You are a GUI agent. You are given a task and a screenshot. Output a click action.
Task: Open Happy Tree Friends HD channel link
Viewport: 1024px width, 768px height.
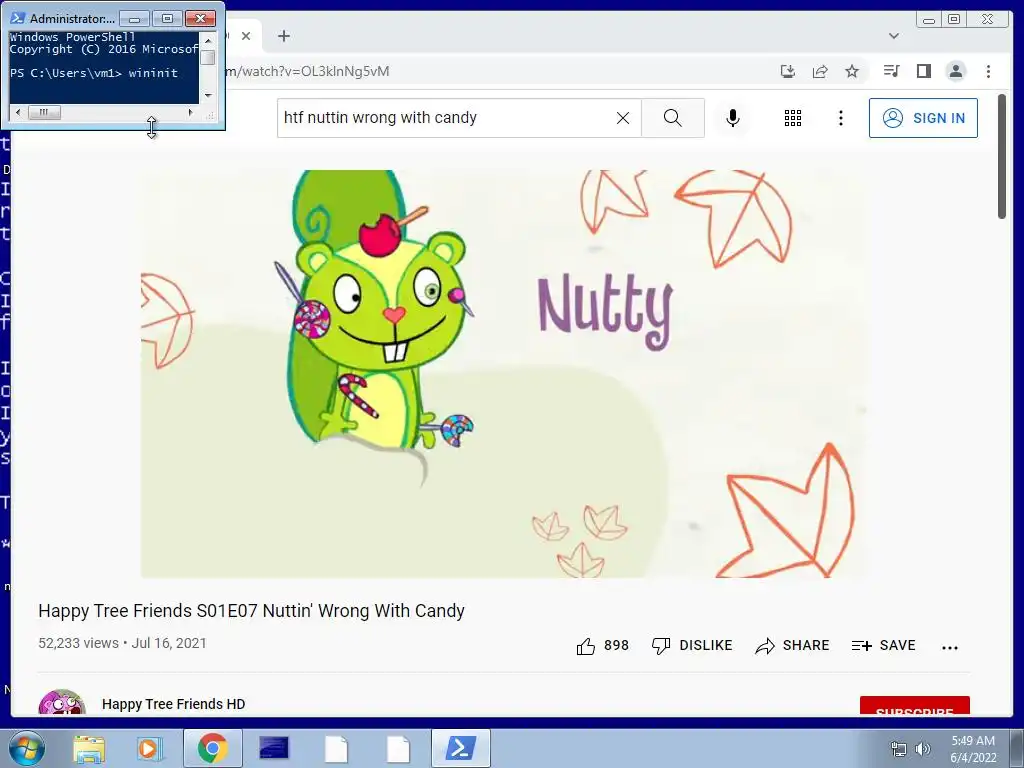(174, 704)
